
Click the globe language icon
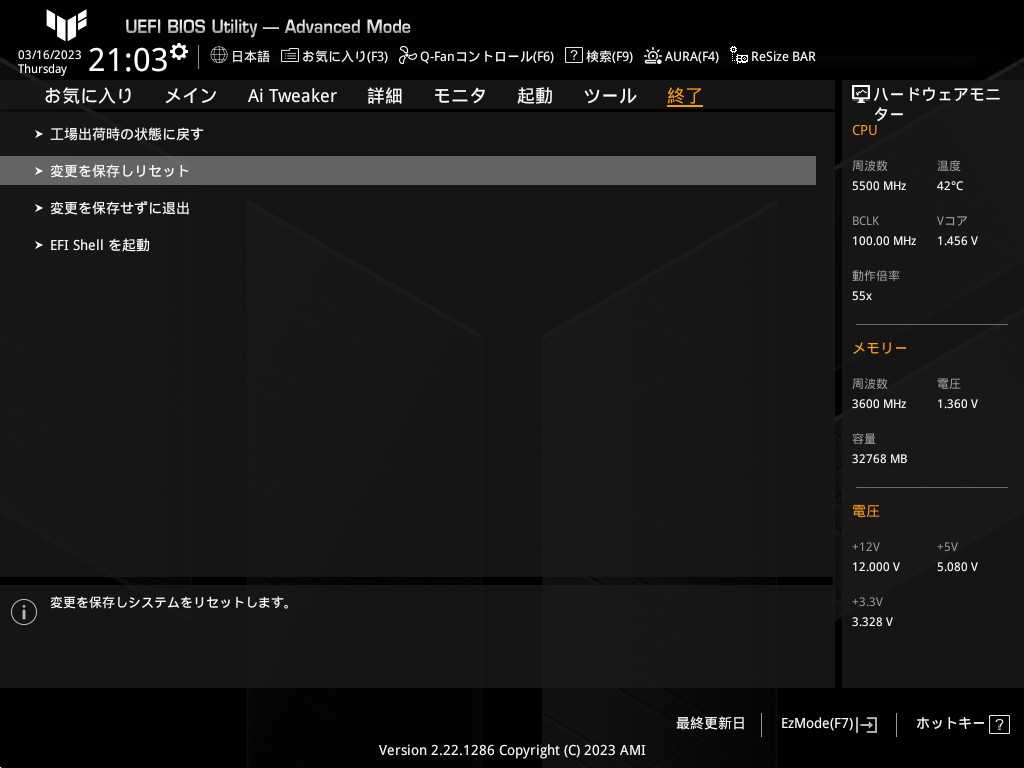pyautogui.click(x=219, y=56)
